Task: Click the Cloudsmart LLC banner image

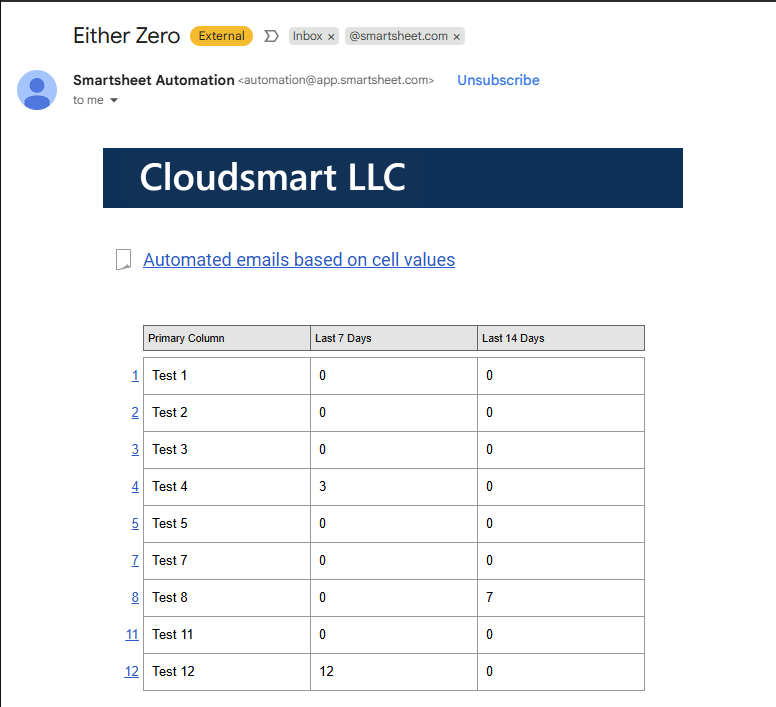Action: [393, 178]
